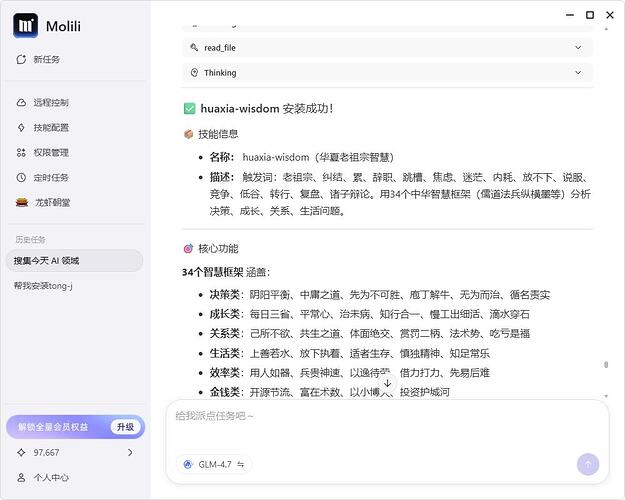Click the user icon beside 个人中心
Image resolution: width=625 pixels, height=500 pixels.
[x=21, y=478]
